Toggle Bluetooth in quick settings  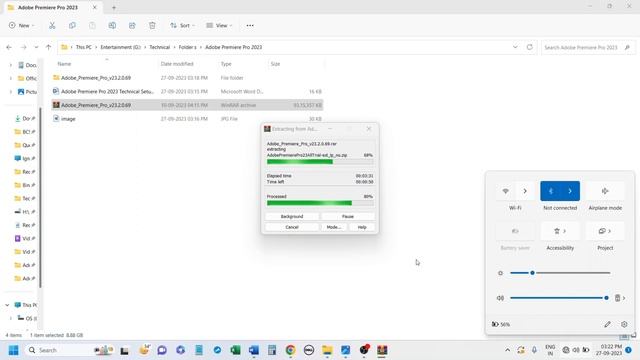point(551,191)
